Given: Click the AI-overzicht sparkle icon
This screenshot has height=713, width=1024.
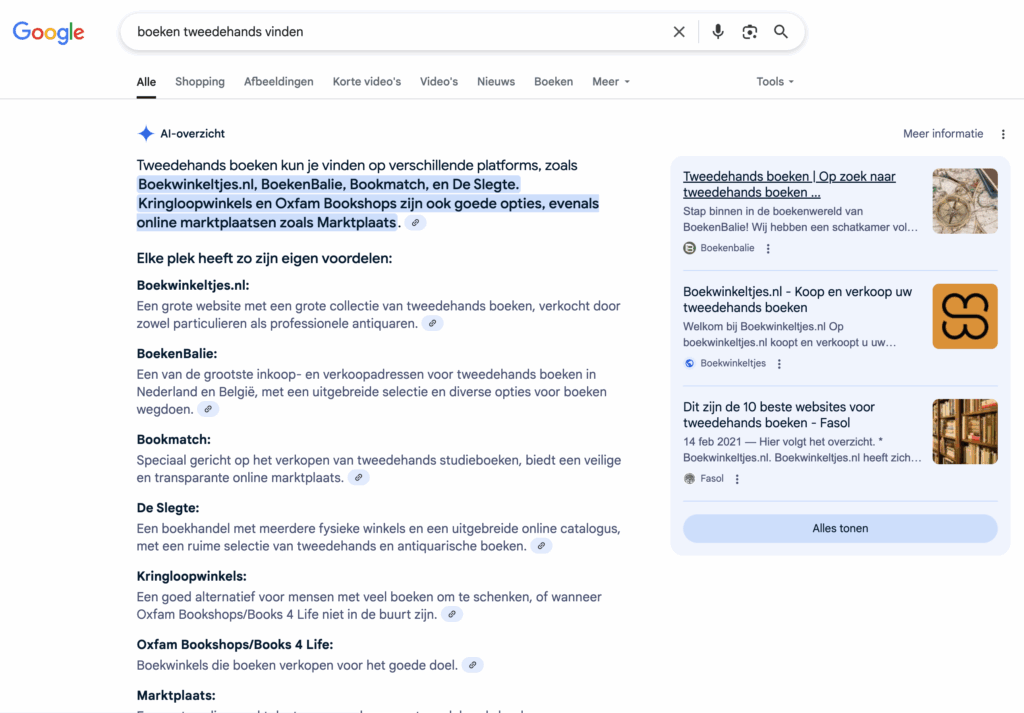Looking at the screenshot, I should click(x=146, y=134).
